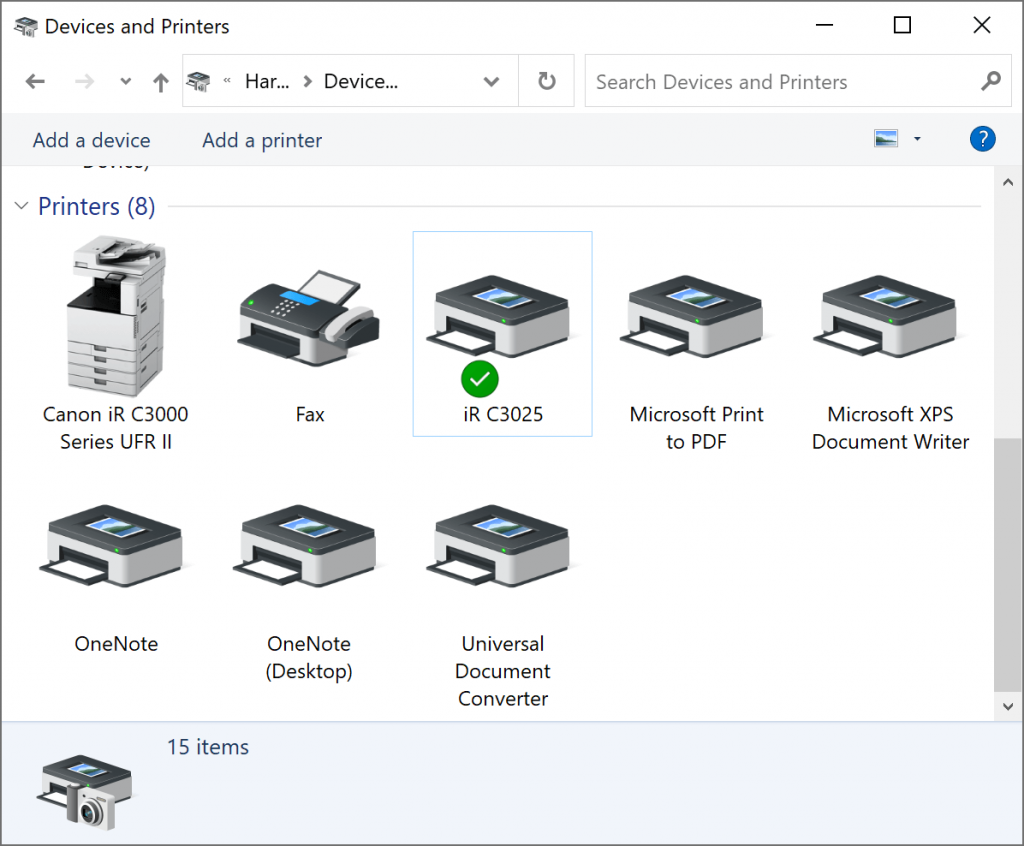Minimize the Devices and Printers window
Screen dimensions: 1024x846
pyautogui.click(x=824, y=25)
